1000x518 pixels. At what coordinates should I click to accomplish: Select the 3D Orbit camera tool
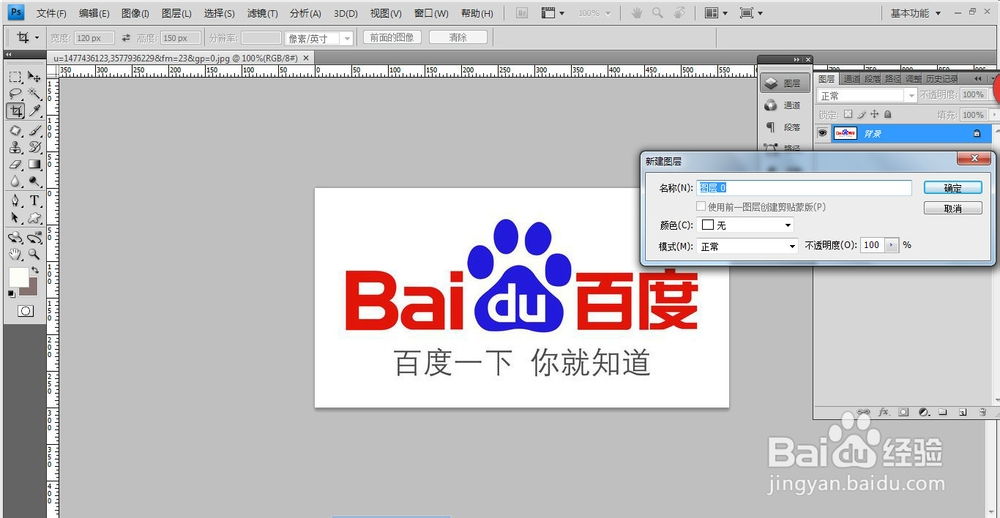tap(34, 238)
